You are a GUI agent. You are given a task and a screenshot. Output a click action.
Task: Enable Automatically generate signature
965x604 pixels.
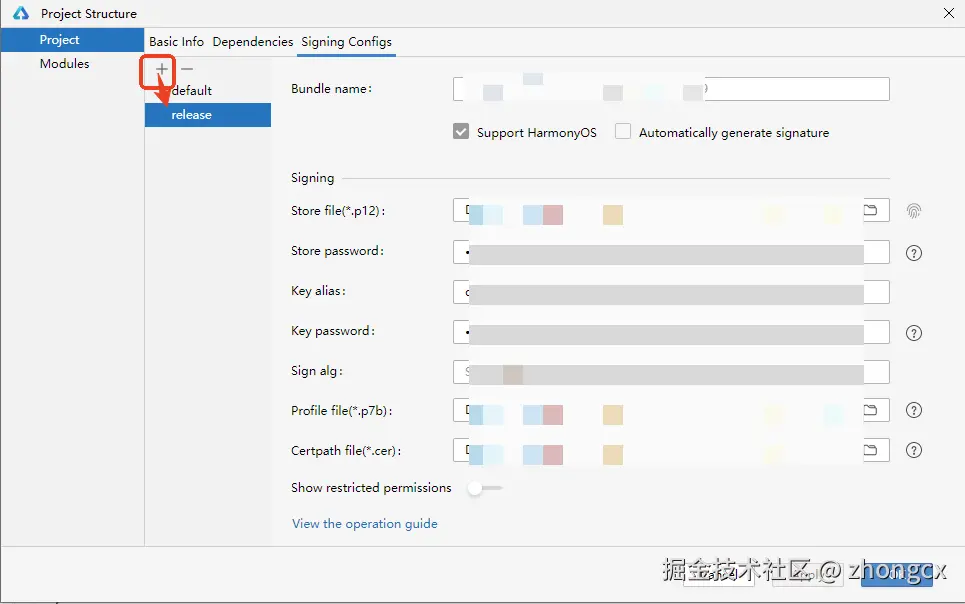(x=623, y=132)
